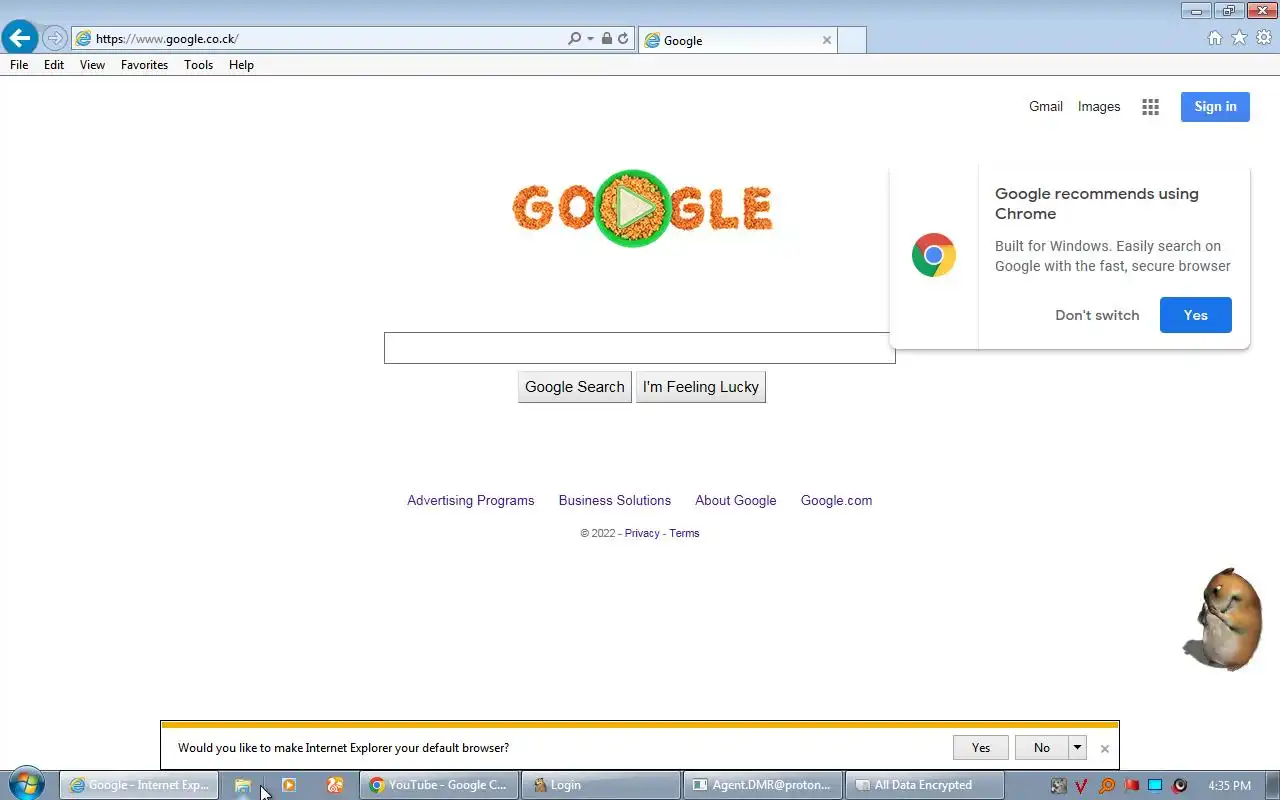This screenshot has width=1280, height=800.
Task: View the security lock icon in the address bar
Action: pos(607,39)
